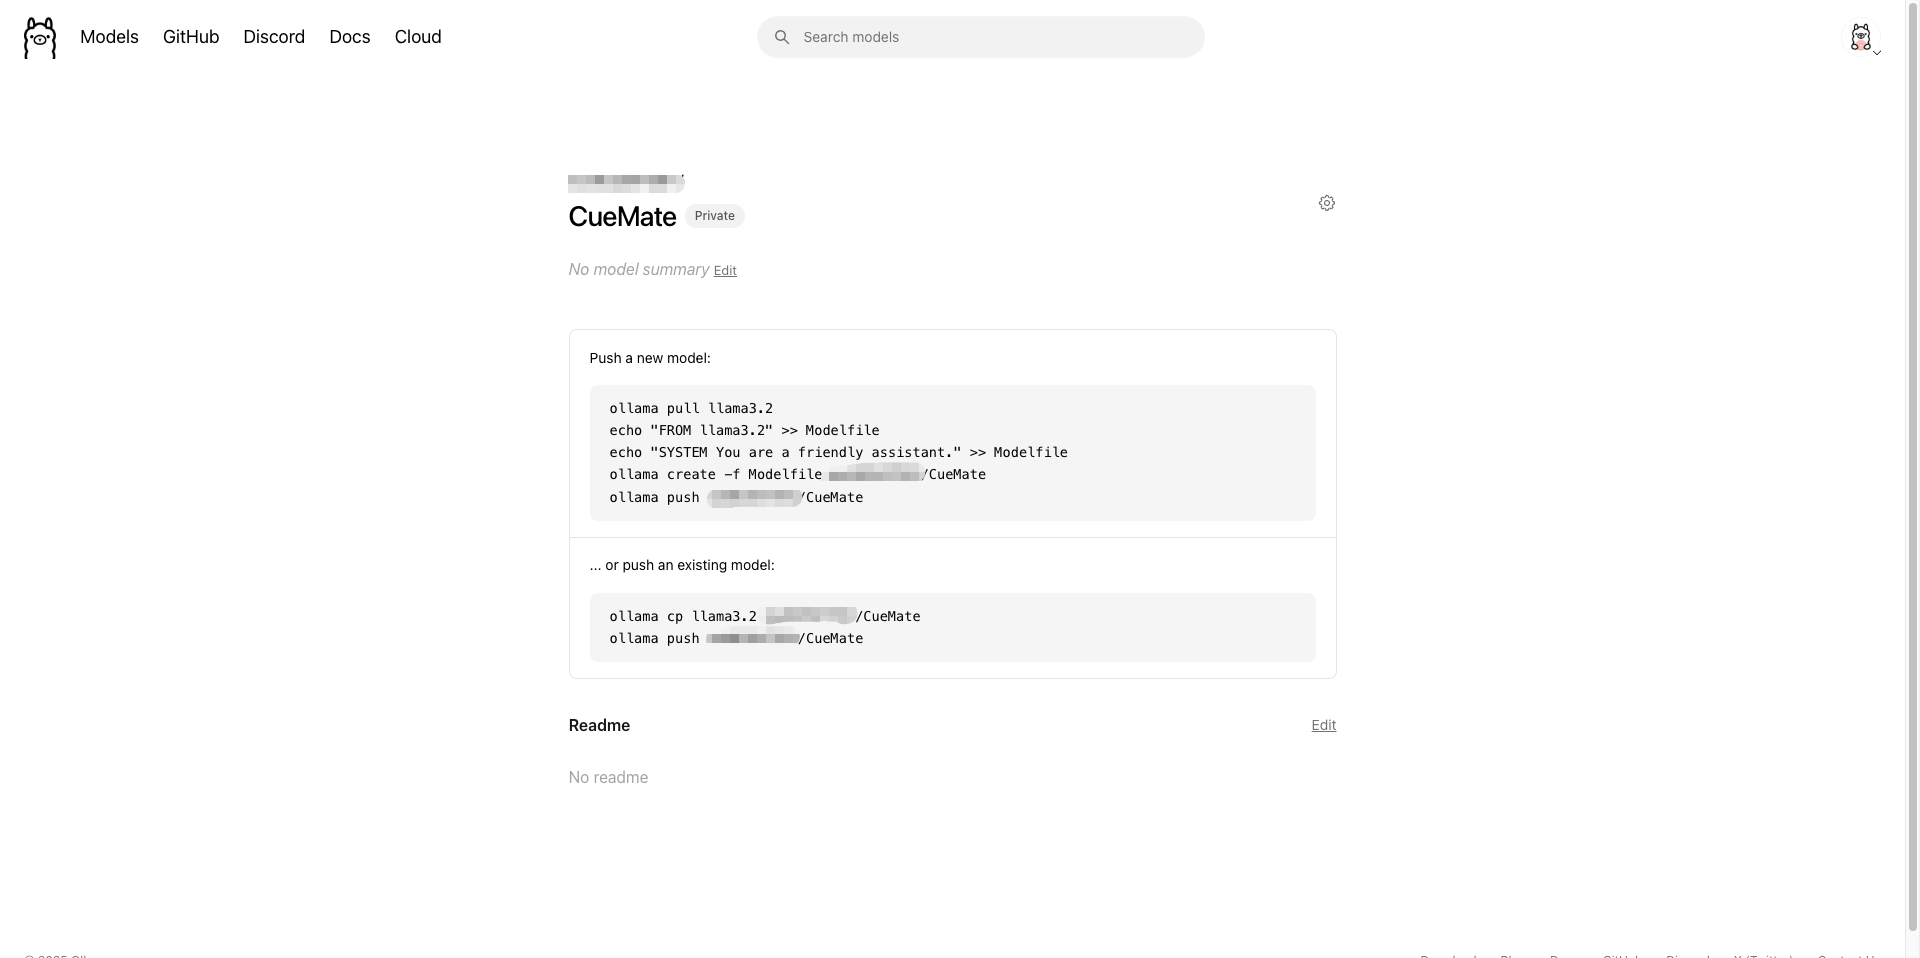Click the push existing model code block
The image size is (1920, 958).
(x=952, y=627)
